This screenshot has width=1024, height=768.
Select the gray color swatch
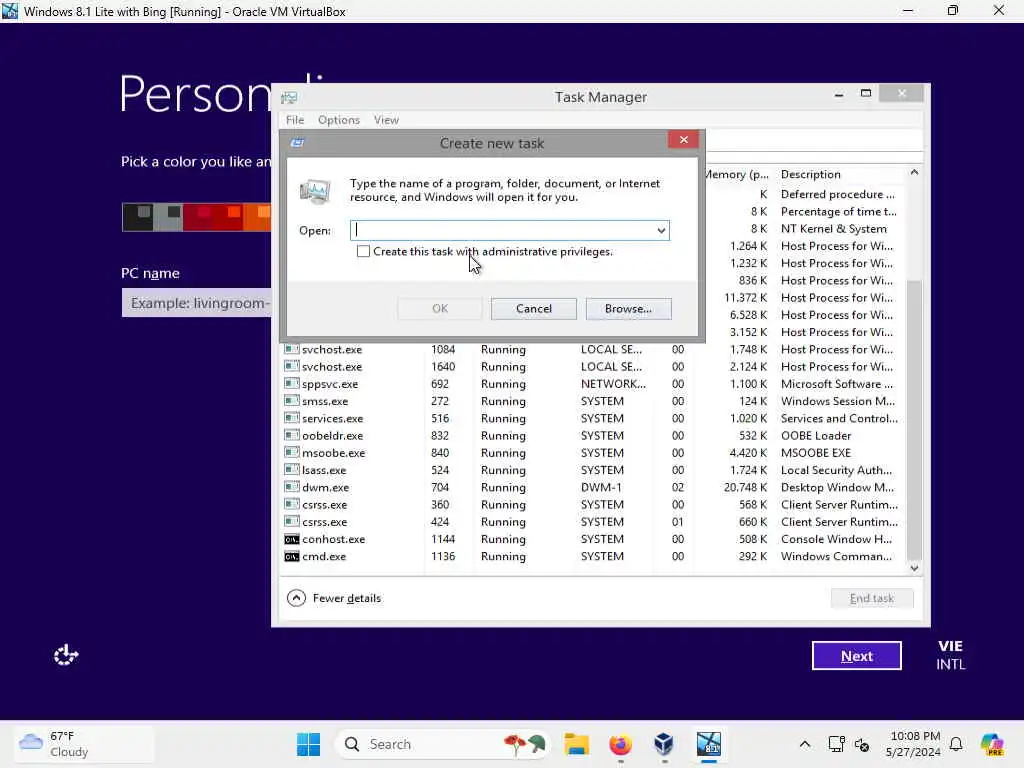click(168, 217)
